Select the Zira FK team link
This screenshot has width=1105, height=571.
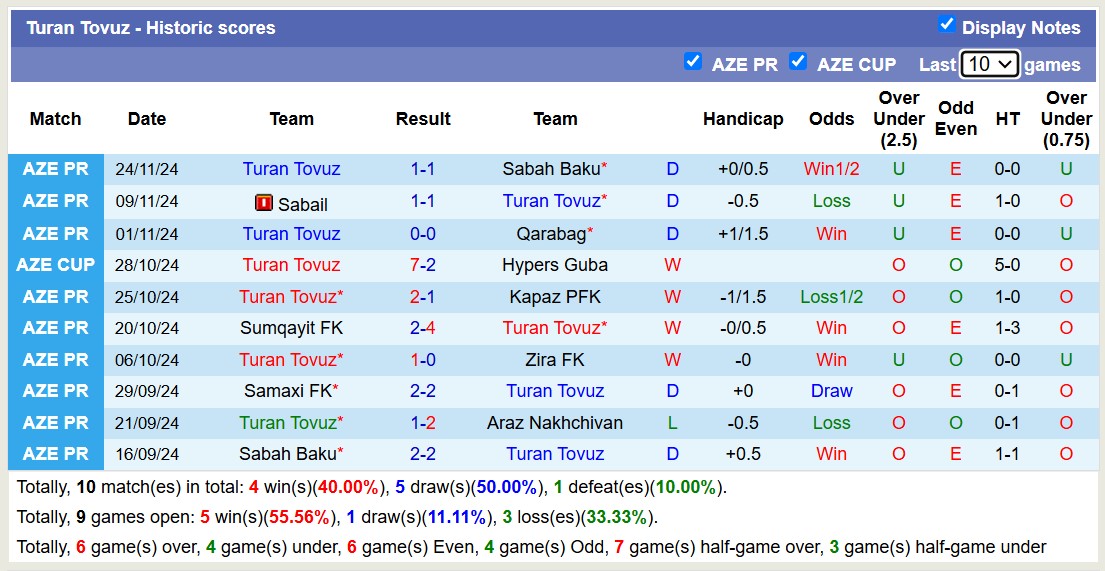point(555,360)
